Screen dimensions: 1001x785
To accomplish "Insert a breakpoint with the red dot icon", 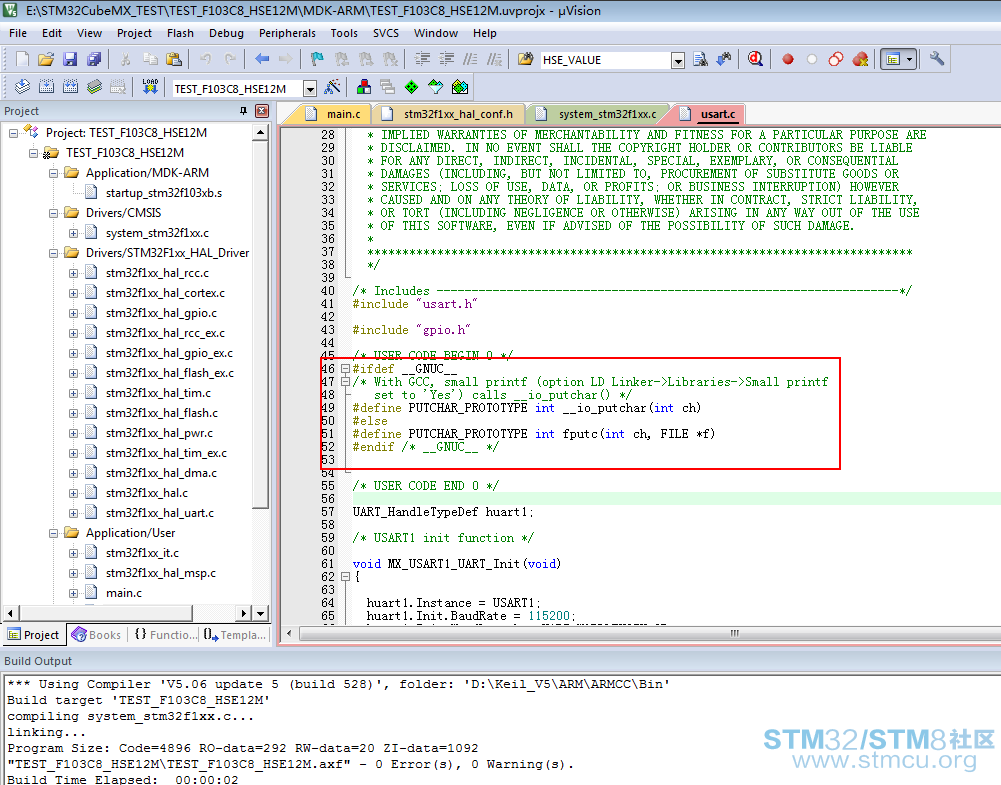I will click(x=788, y=59).
